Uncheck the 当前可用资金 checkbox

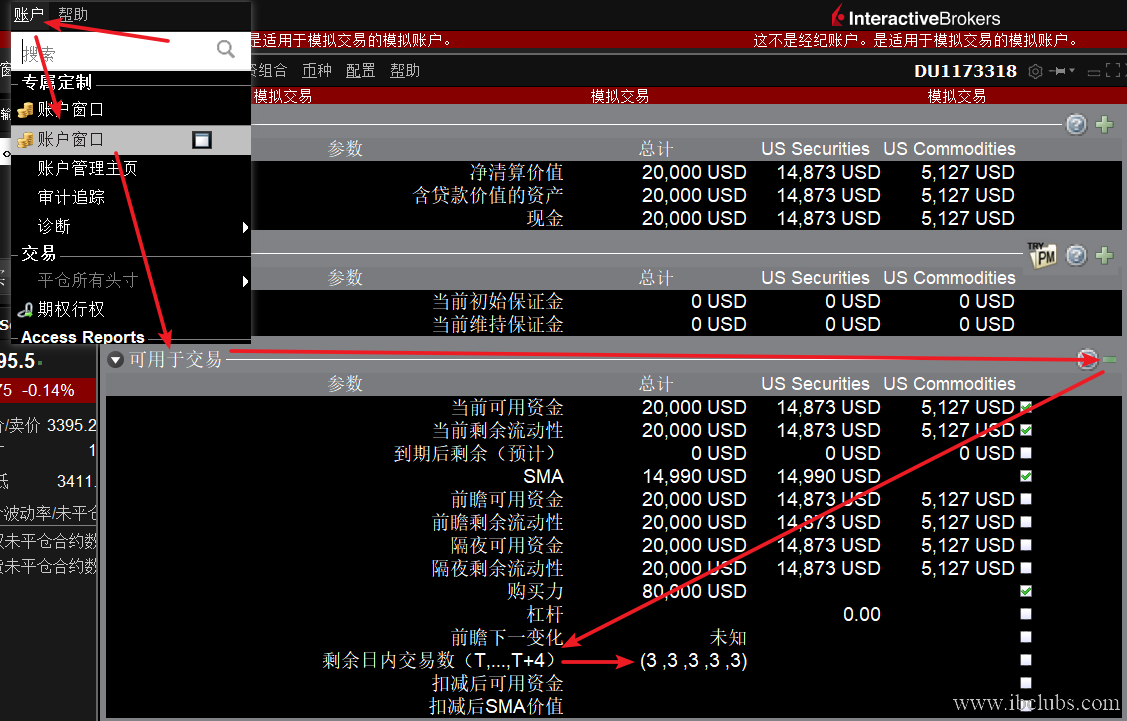[x=1026, y=408]
